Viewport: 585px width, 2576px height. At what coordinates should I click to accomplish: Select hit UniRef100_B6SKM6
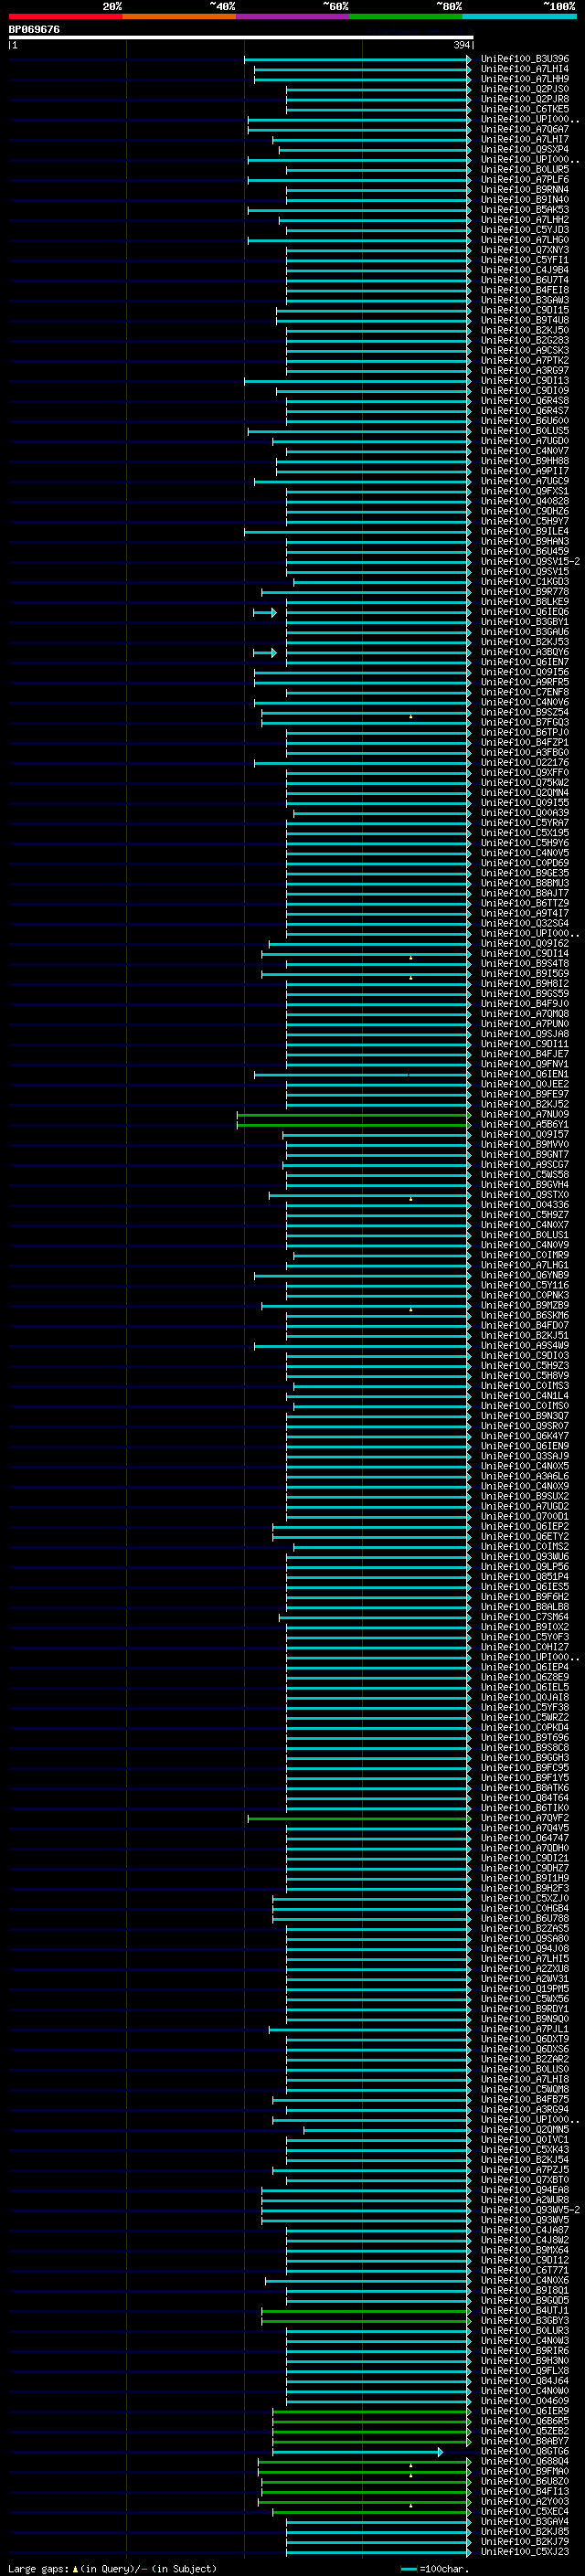pos(524,1316)
